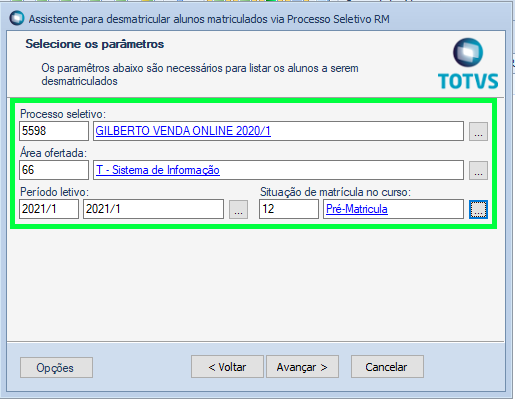Click the parameters description text

click(200, 75)
